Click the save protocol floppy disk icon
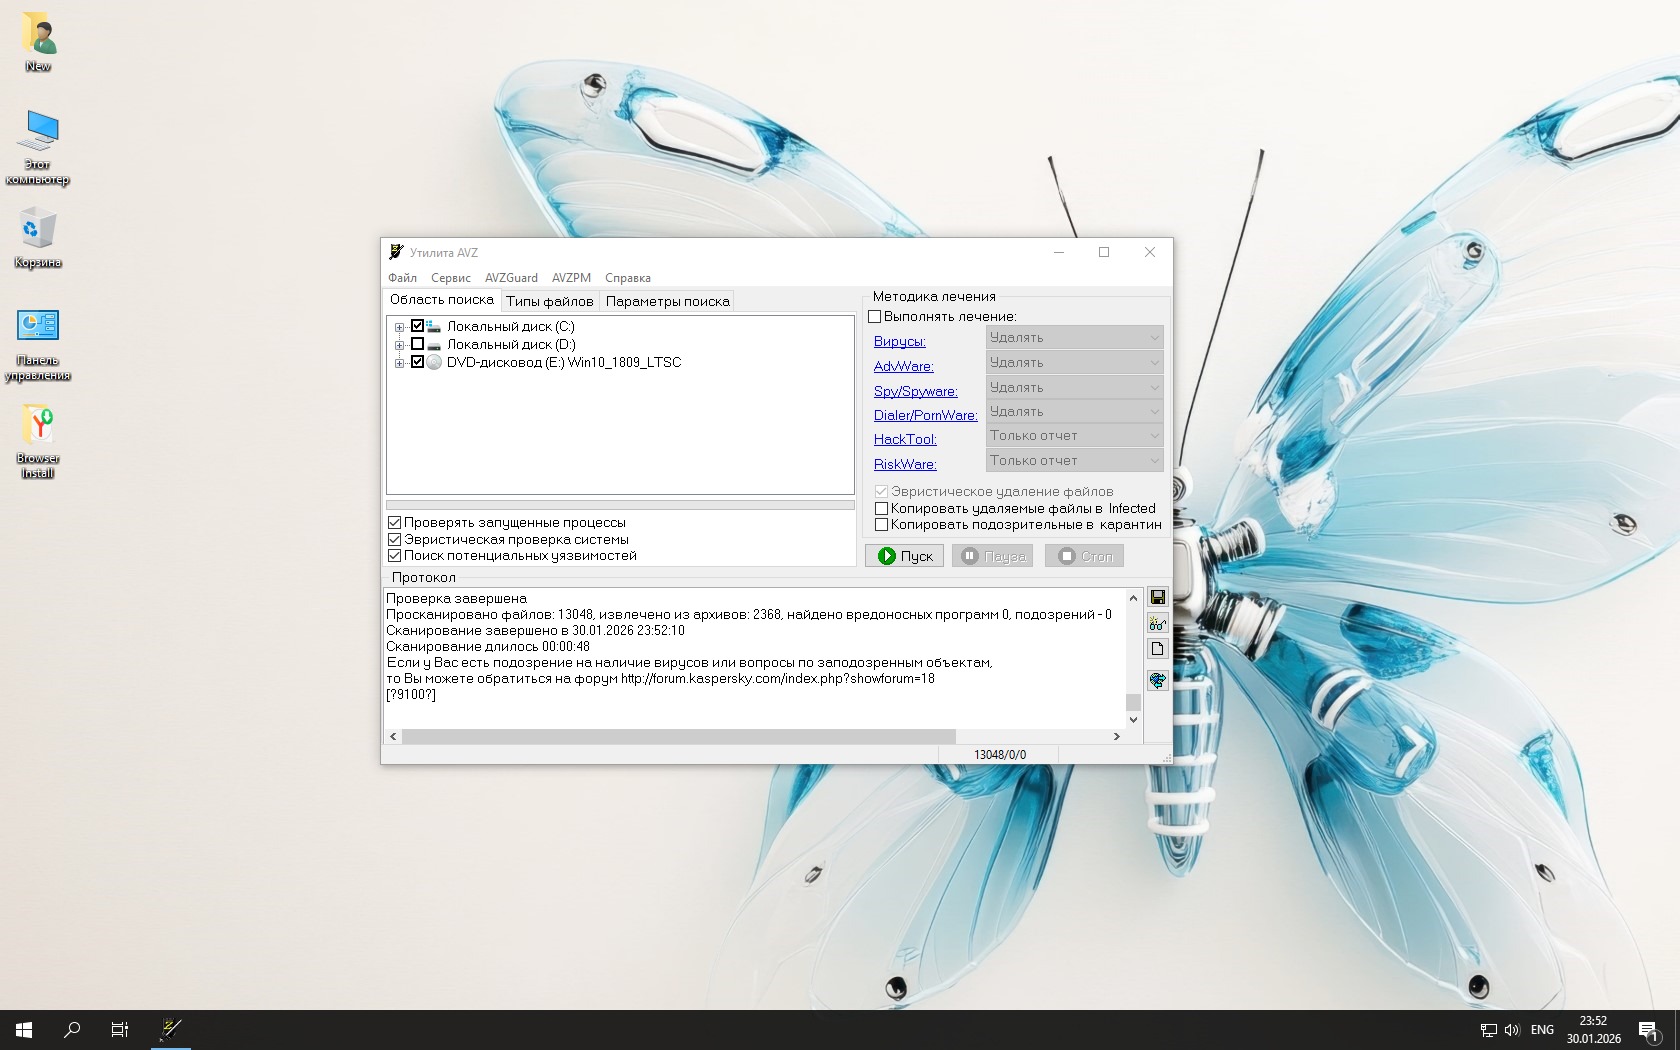 [1157, 597]
